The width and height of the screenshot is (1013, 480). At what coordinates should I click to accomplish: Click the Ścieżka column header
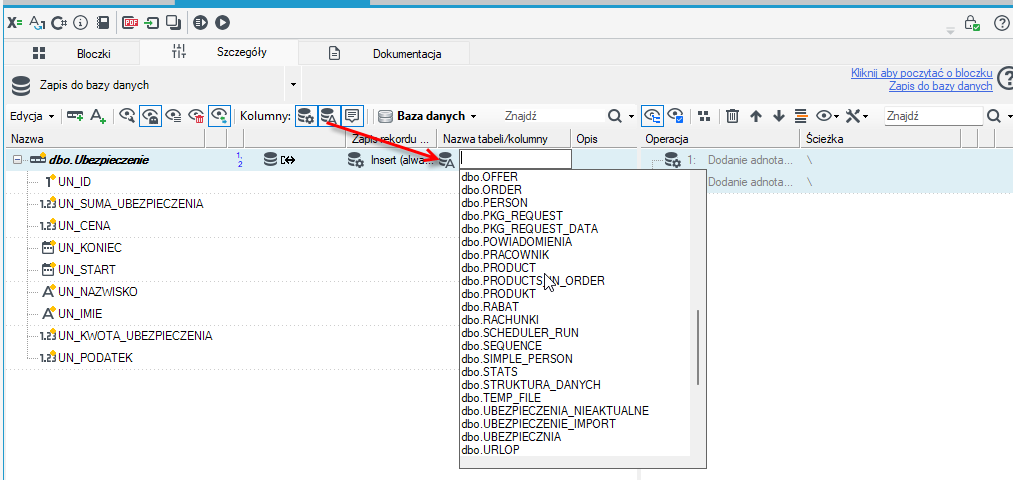click(x=881, y=138)
